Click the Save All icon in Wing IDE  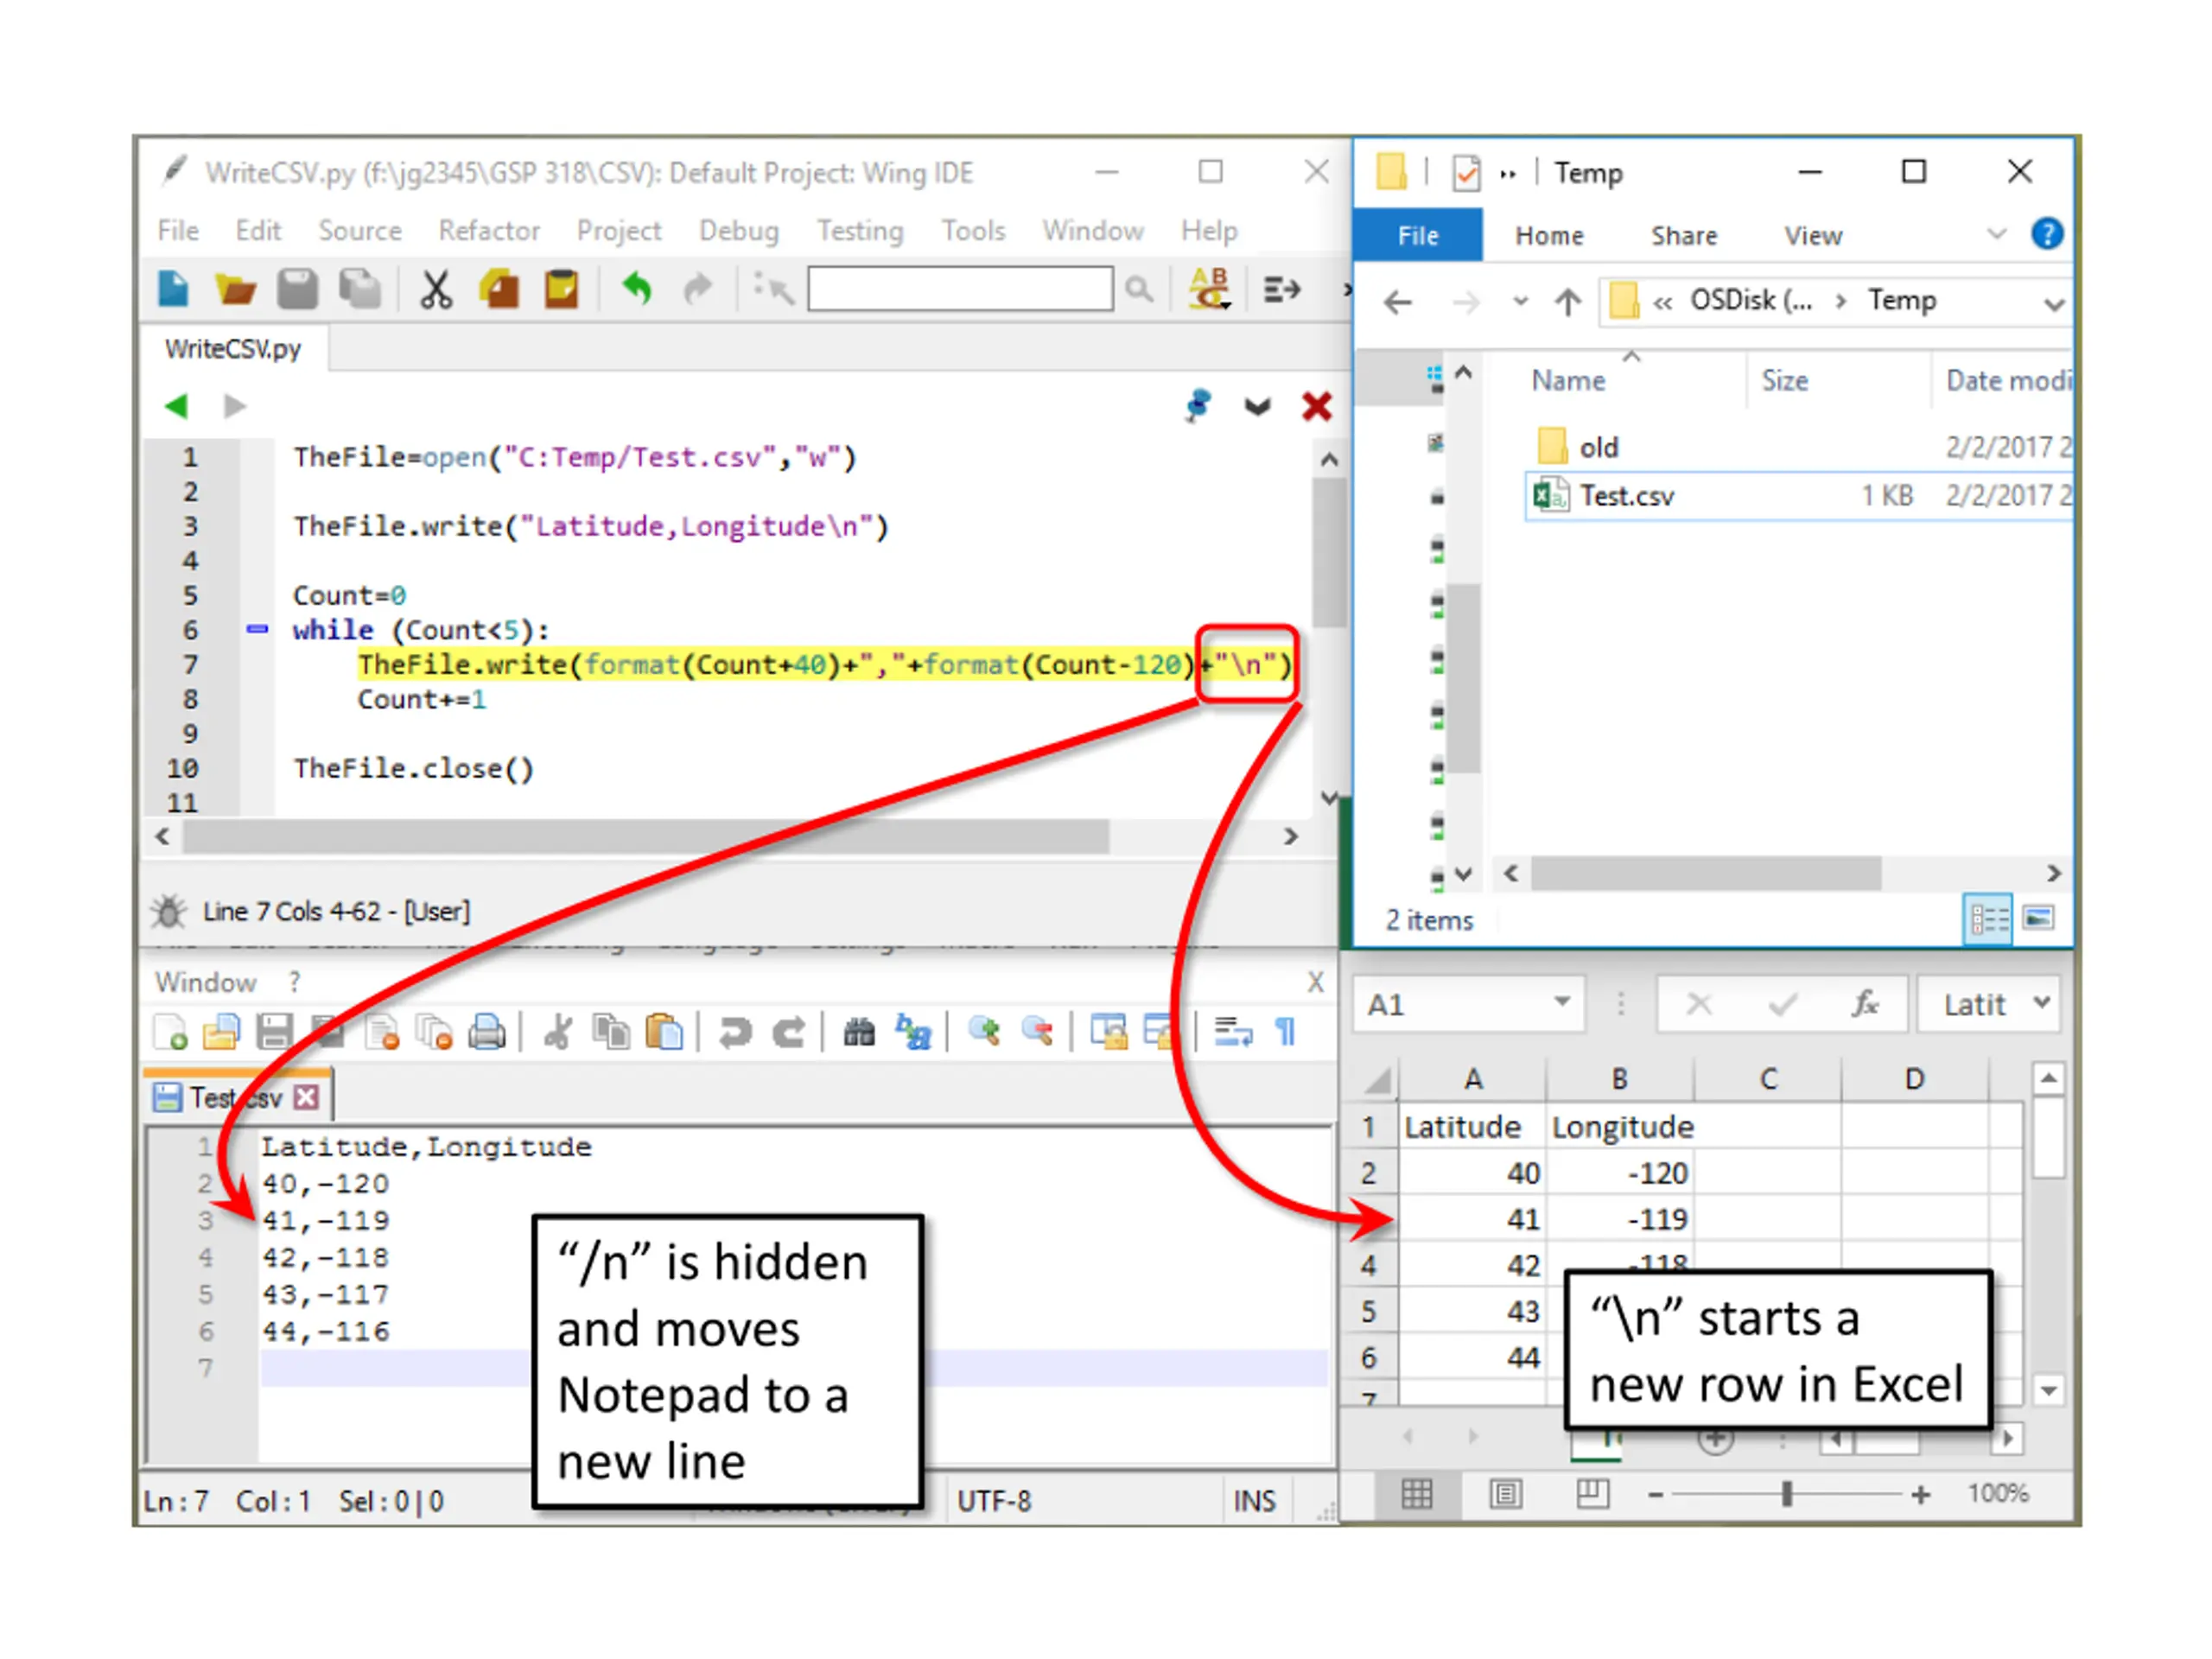pyautogui.click(x=359, y=289)
